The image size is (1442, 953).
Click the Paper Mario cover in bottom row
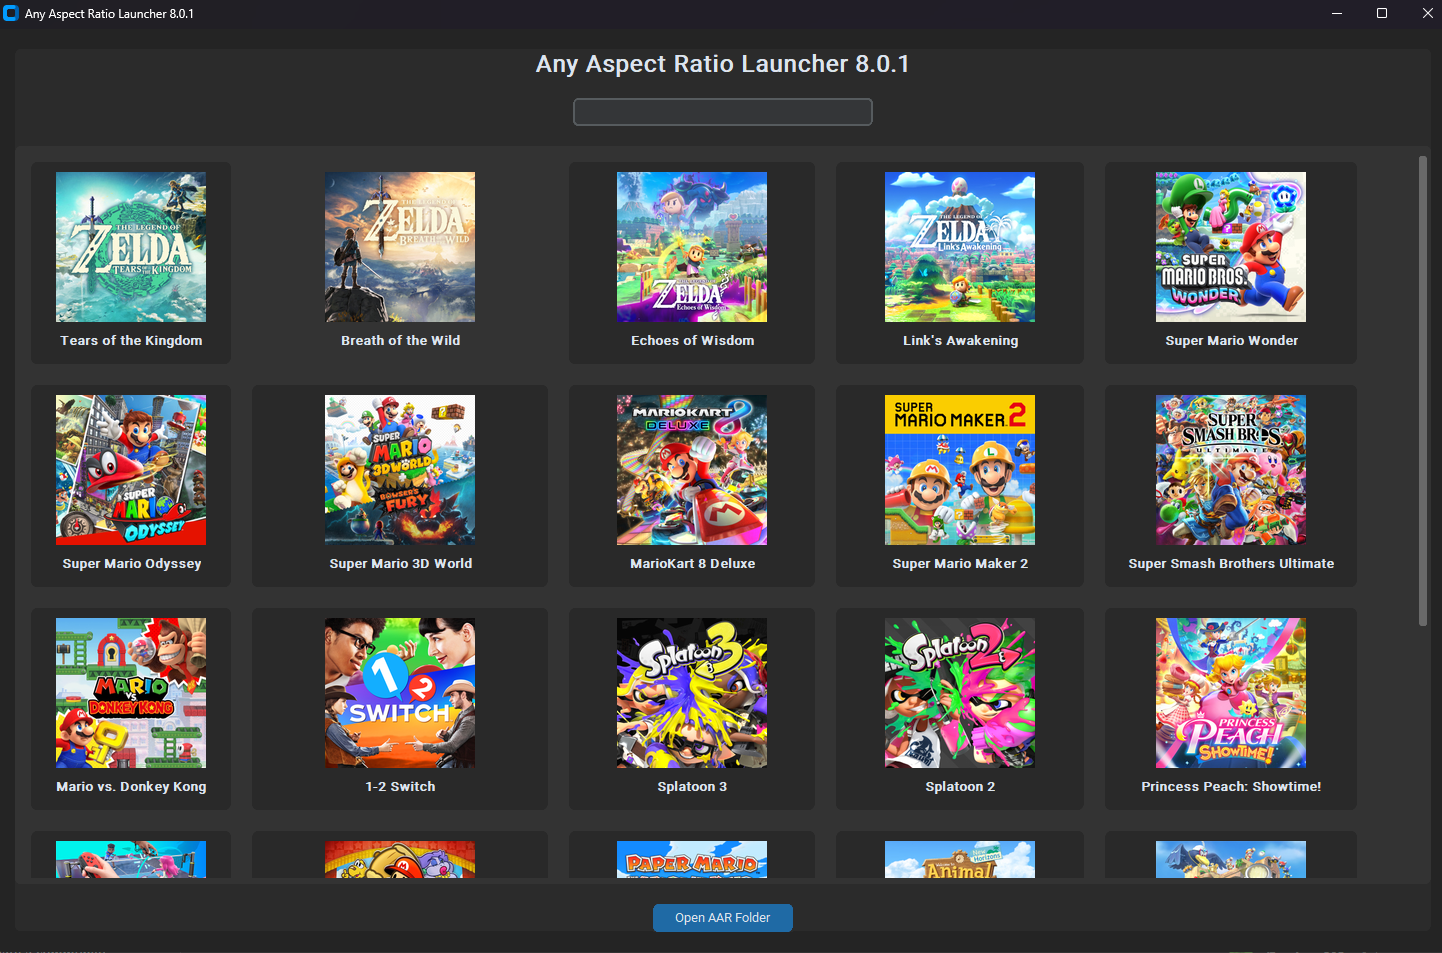click(692, 860)
